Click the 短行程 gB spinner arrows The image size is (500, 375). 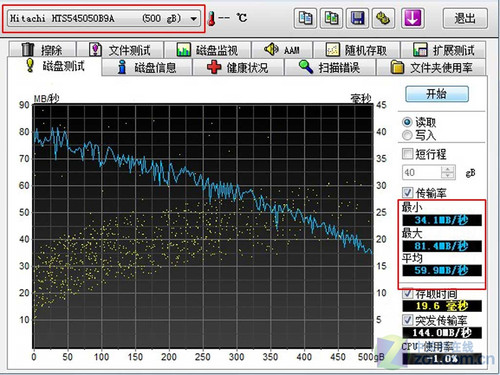tap(447, 172)
